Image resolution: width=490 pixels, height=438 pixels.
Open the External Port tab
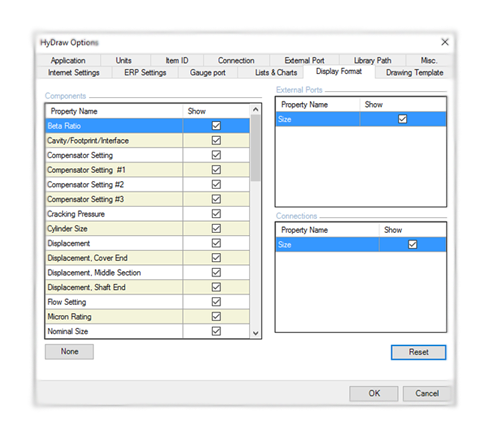tap(304, 60)
